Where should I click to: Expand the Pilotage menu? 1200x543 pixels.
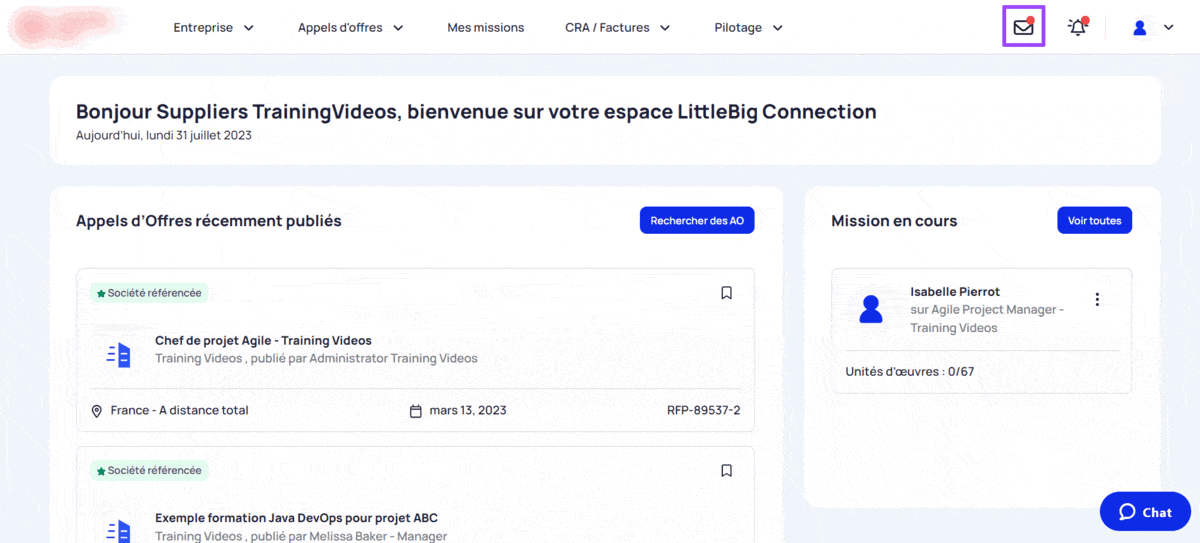coord(749,28)
